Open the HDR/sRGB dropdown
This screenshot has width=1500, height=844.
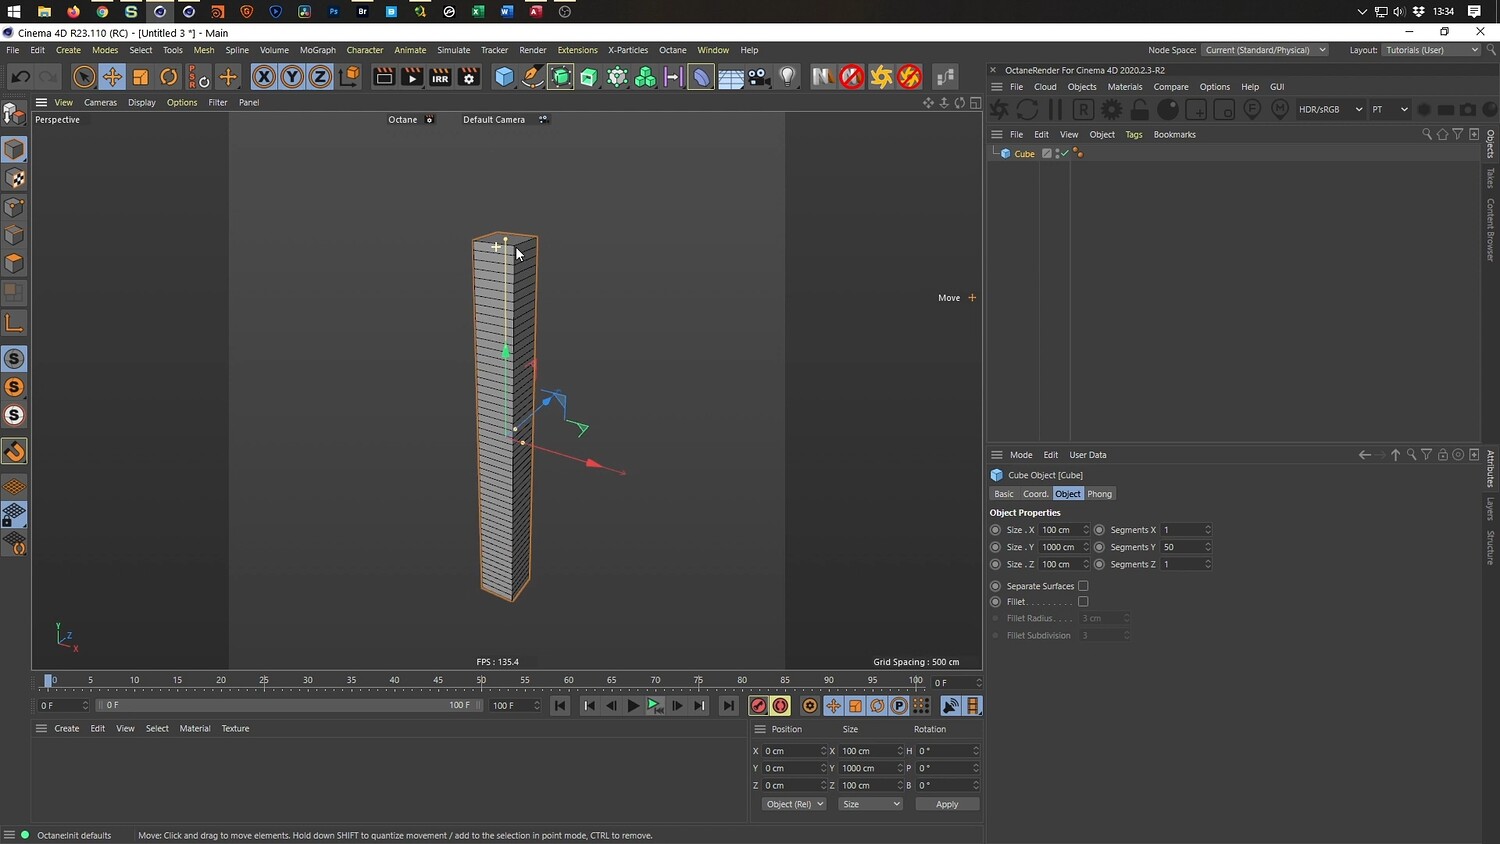click(x=1329, y=110)
